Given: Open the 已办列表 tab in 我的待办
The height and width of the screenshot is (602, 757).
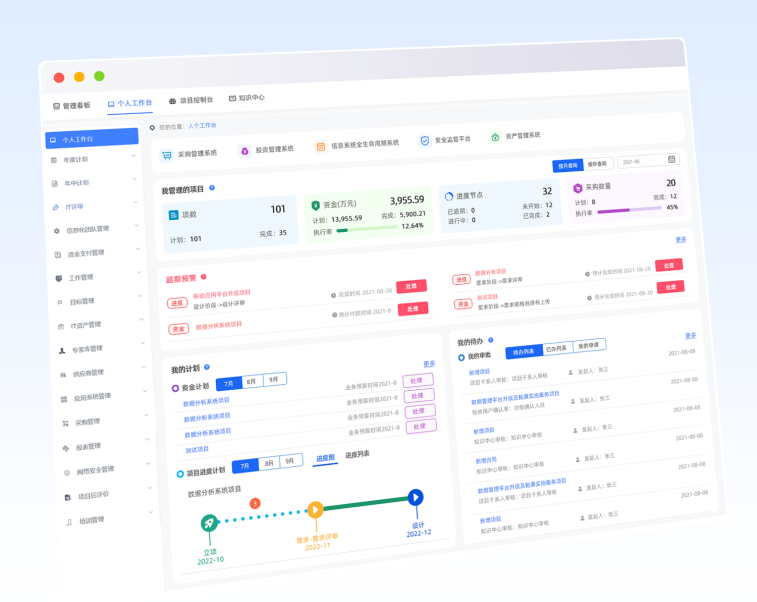Looking at the screenshot, I should point(557,348).
